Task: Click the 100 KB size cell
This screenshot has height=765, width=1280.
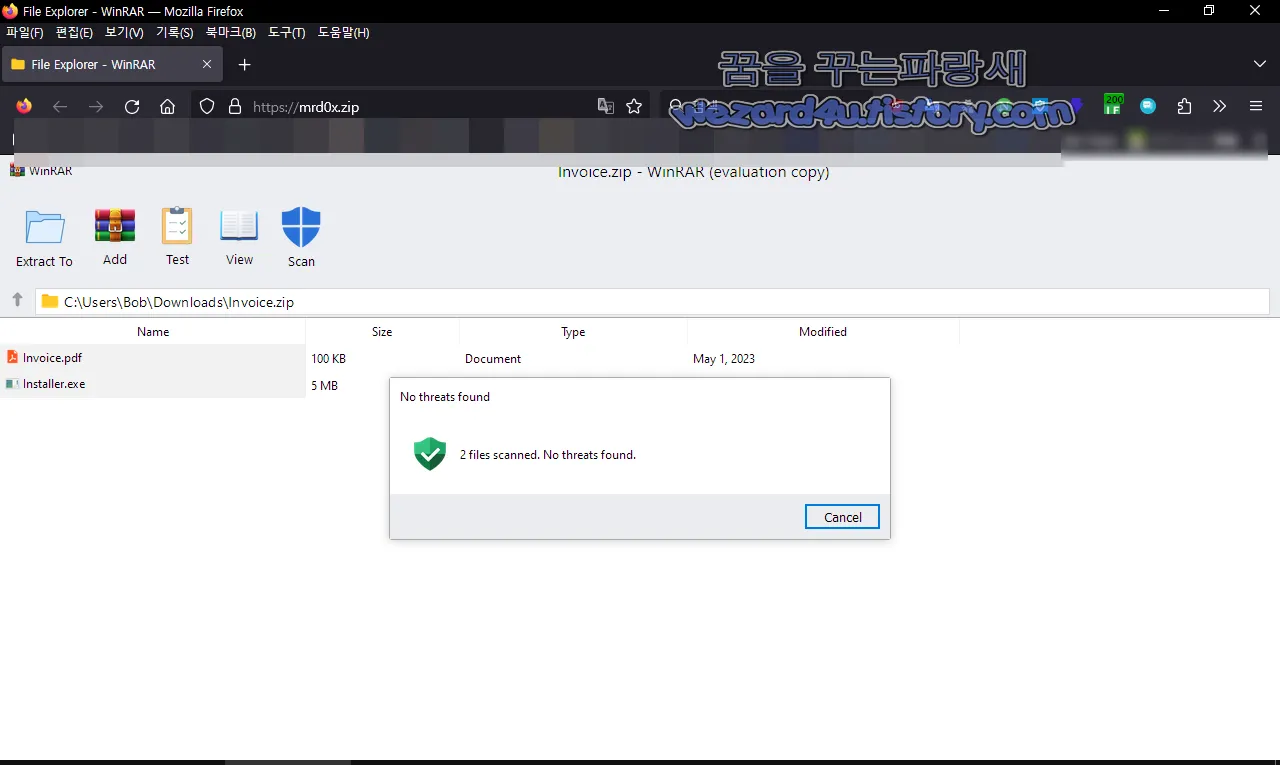Action: click(x=328, y=358)
